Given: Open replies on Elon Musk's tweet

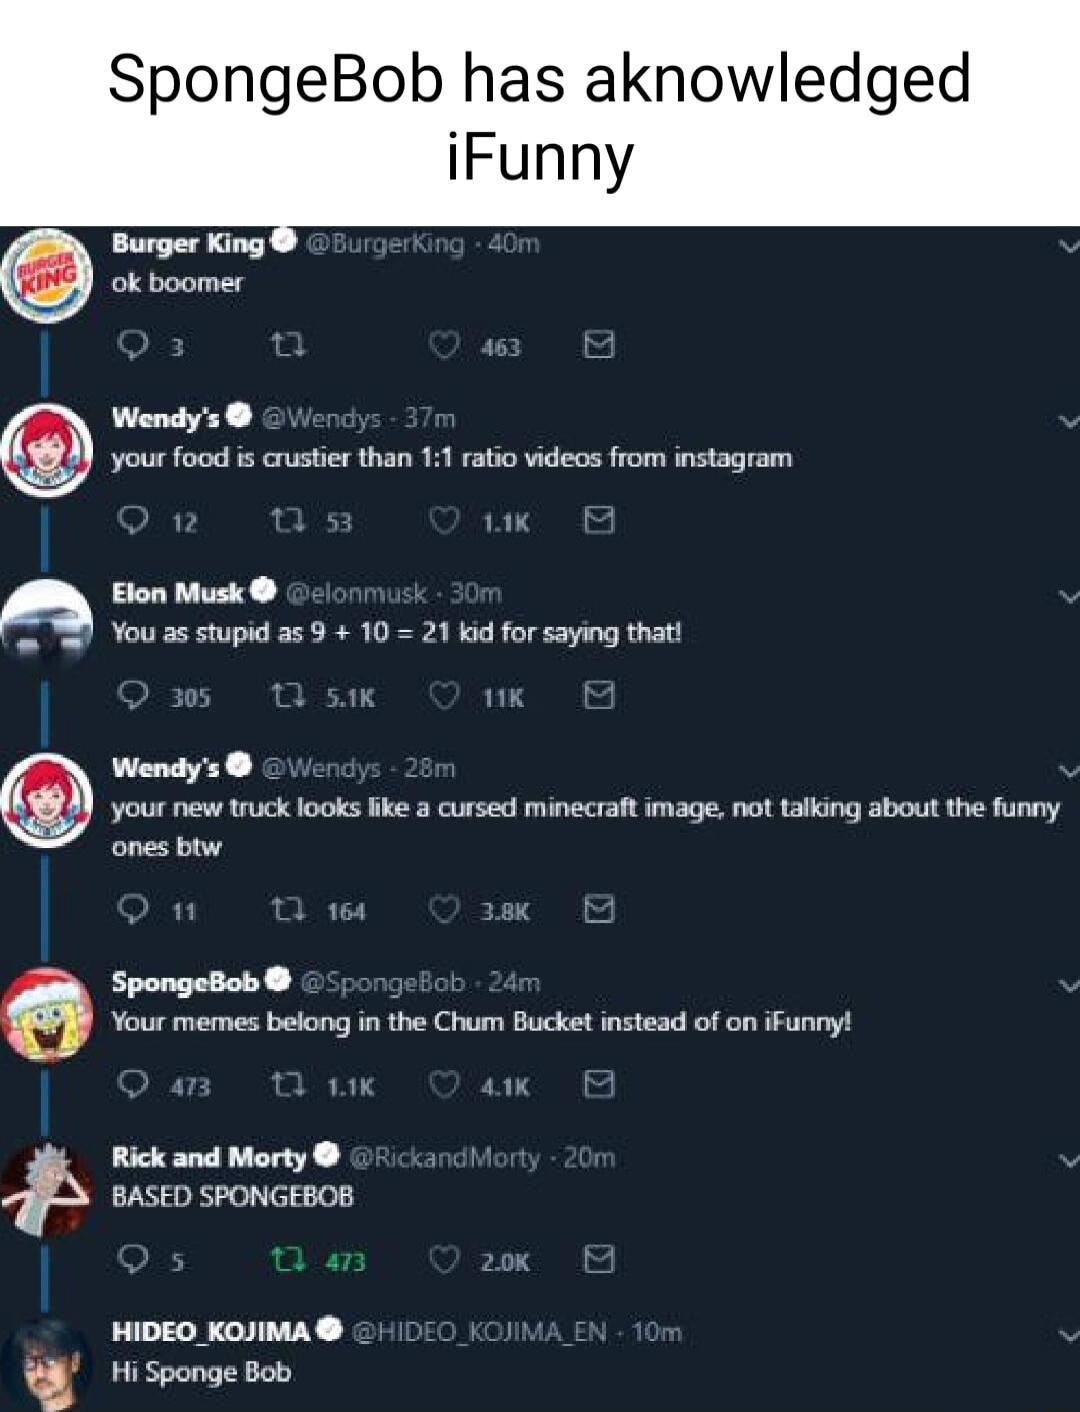Looking at the screenshot, I should 134,696.
